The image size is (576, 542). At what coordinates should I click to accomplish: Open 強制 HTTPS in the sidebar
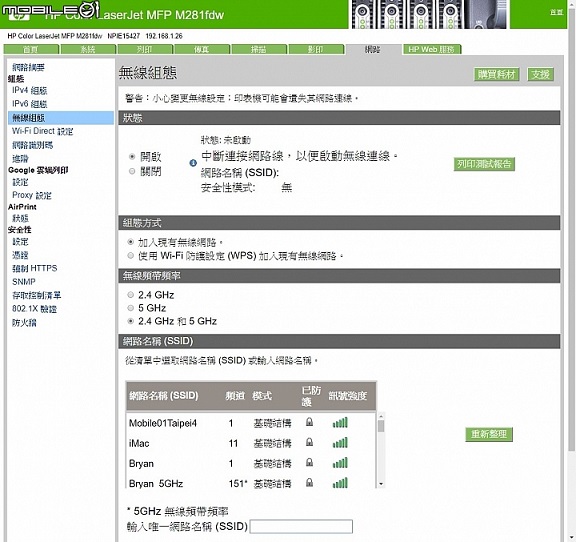tap(35, 268)
